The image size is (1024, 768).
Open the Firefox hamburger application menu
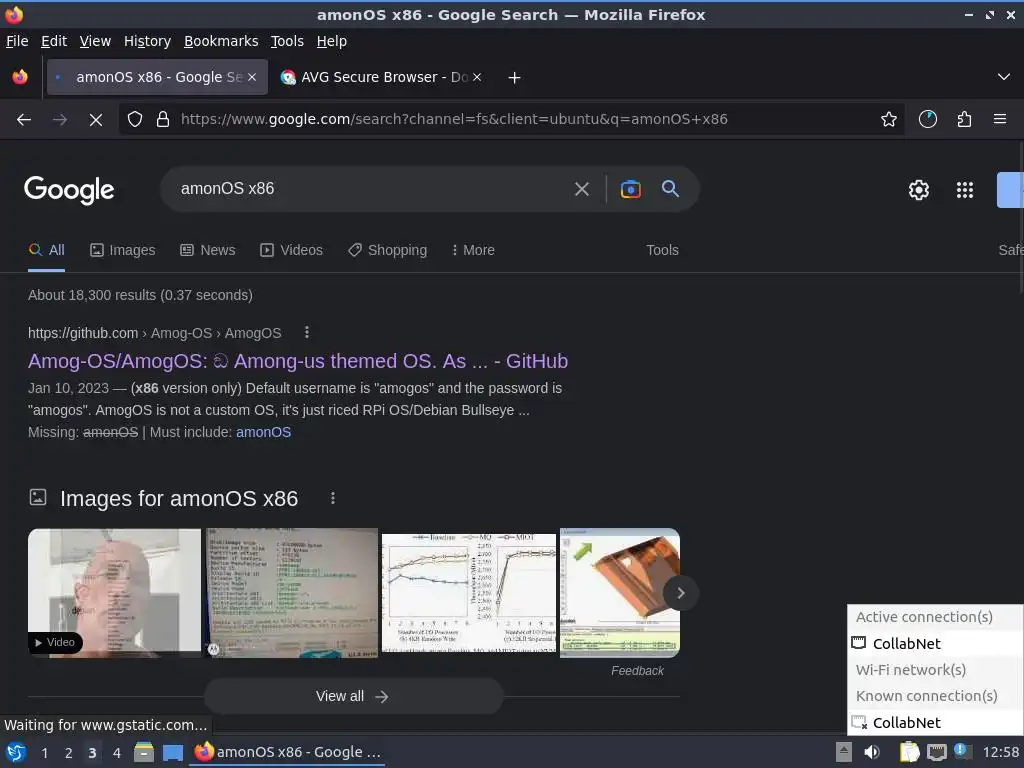point(999,119)
